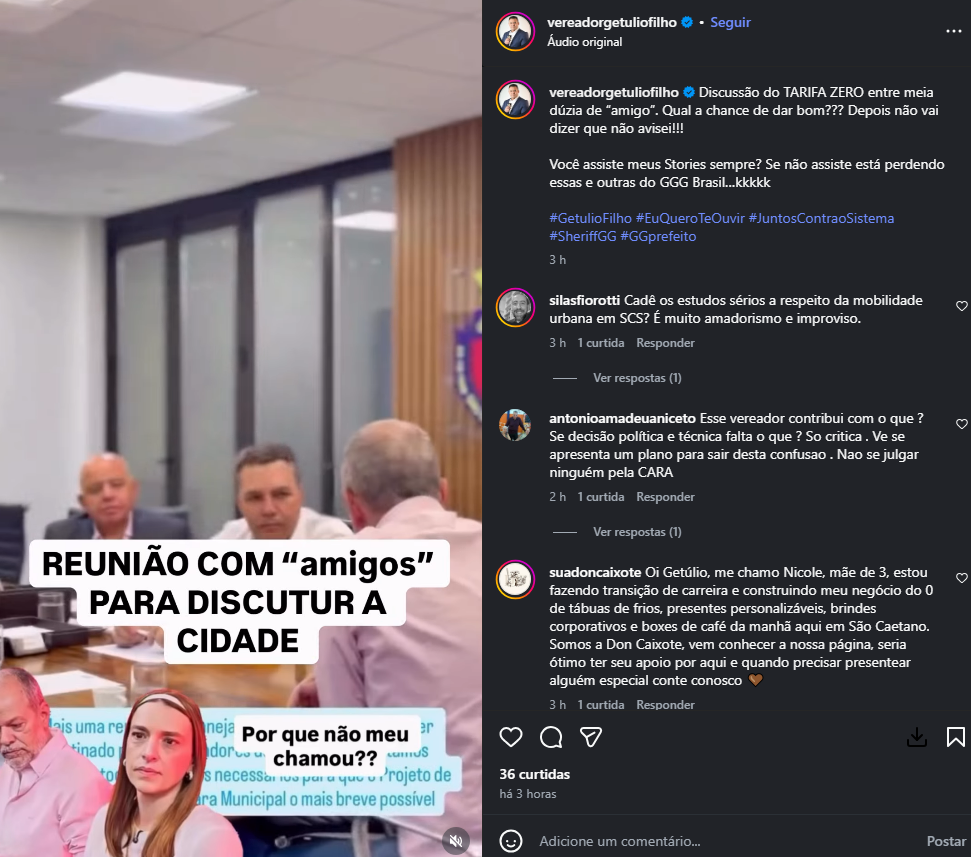Unmute the video with the speaker icon
The width and height of the screenshot is (971, 857).
(456, 840)
